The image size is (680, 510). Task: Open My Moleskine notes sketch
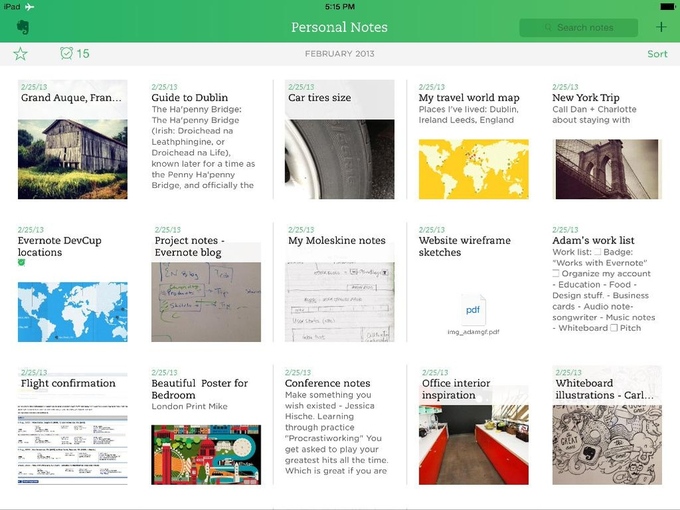tap(339, 285)
